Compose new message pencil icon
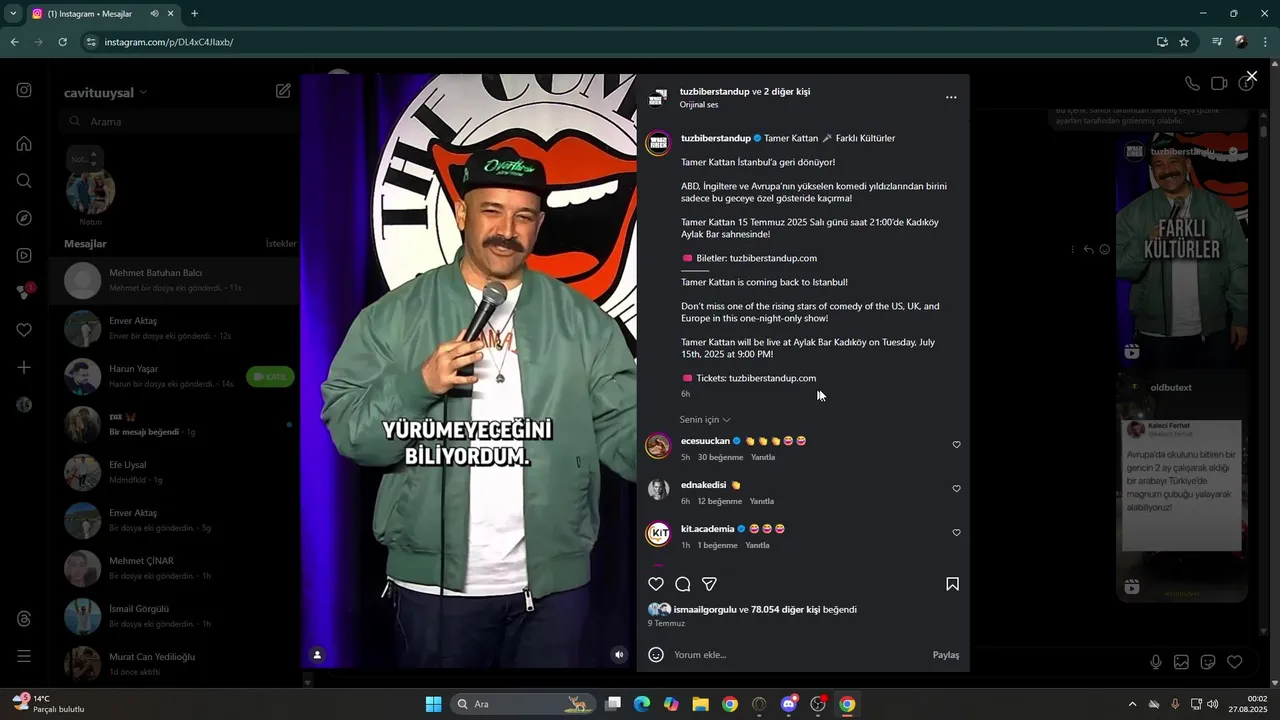This screenshot has width=1280, height=720. pos(284,91)
